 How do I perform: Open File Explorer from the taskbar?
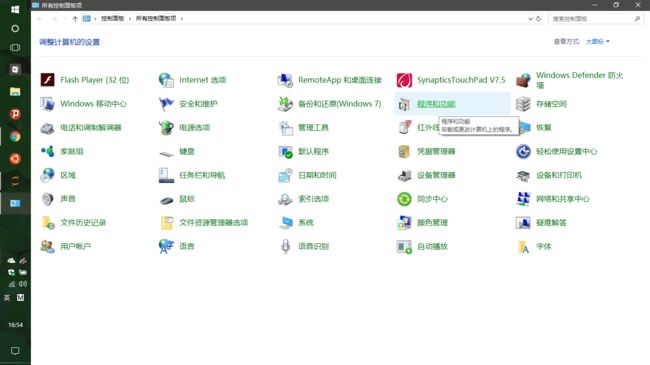tap(15, 92)
